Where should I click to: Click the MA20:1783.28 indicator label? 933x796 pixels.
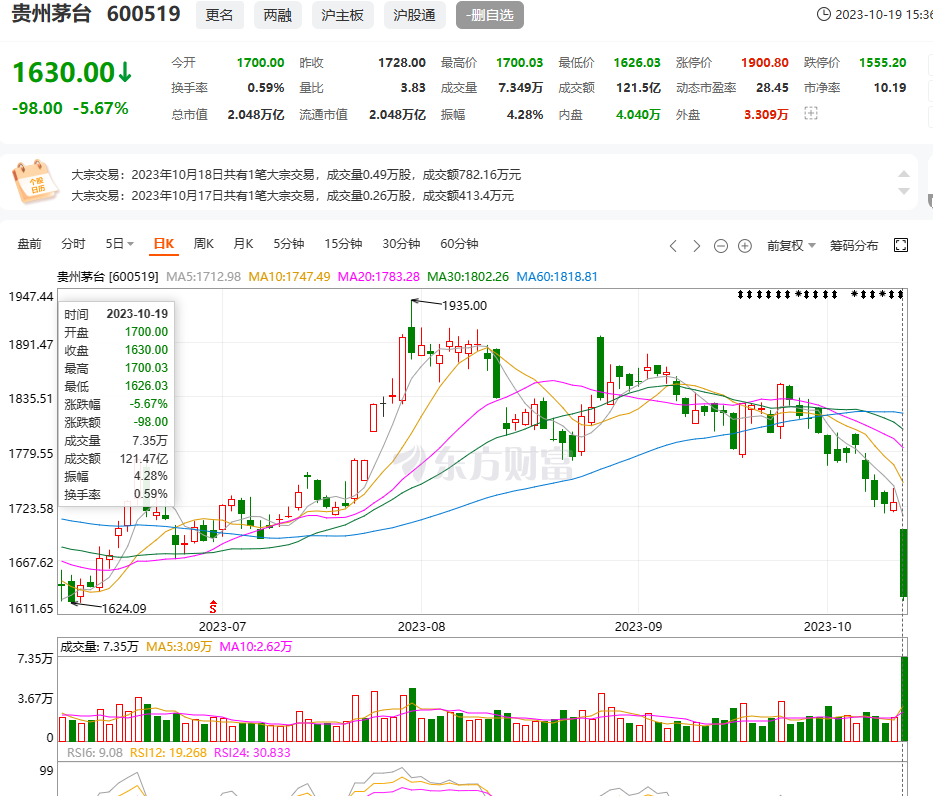pos(378,277)
